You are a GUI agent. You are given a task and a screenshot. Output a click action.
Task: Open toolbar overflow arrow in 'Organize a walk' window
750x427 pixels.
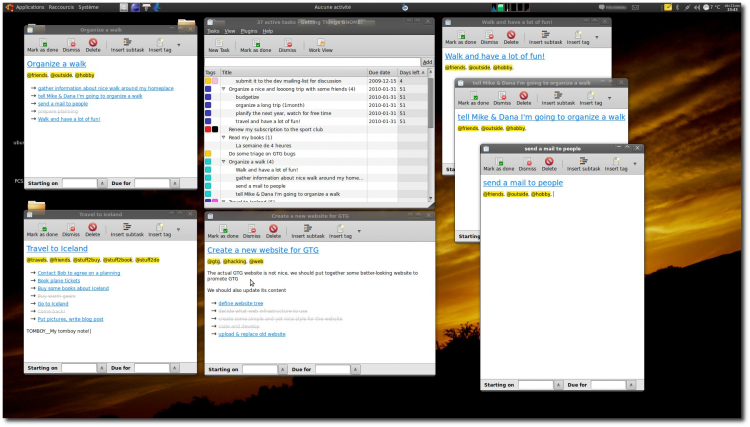(179, 44)
